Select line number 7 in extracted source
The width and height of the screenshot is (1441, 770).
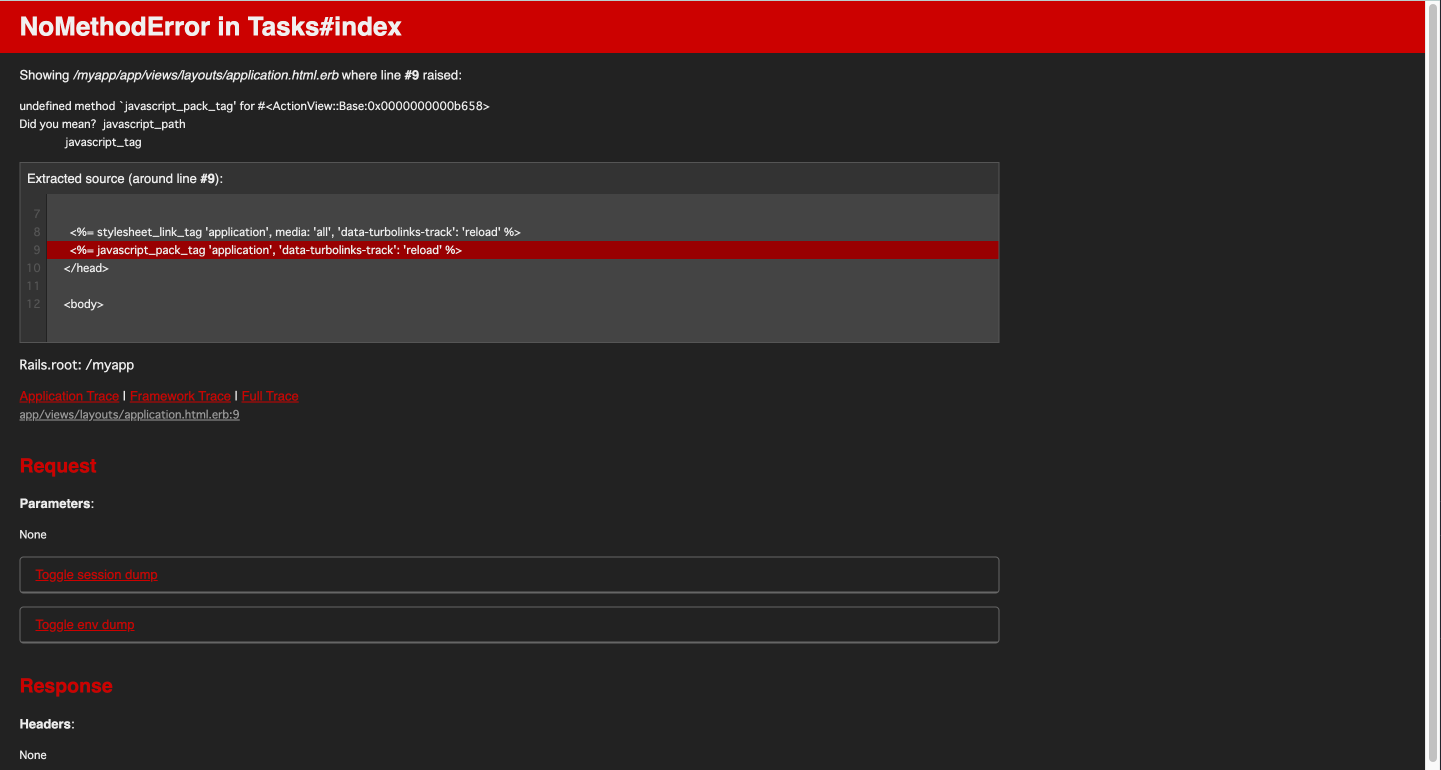[36, 213]
